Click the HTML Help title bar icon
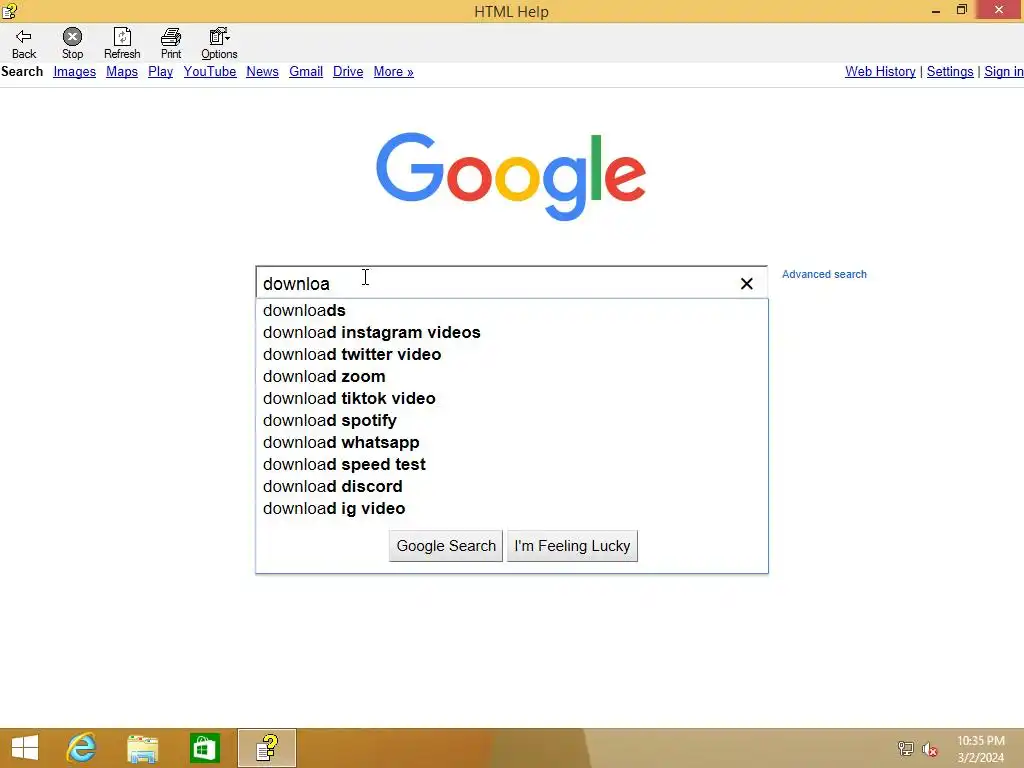The height and width of the screenshot is (768, 1024). pos(9,10)
